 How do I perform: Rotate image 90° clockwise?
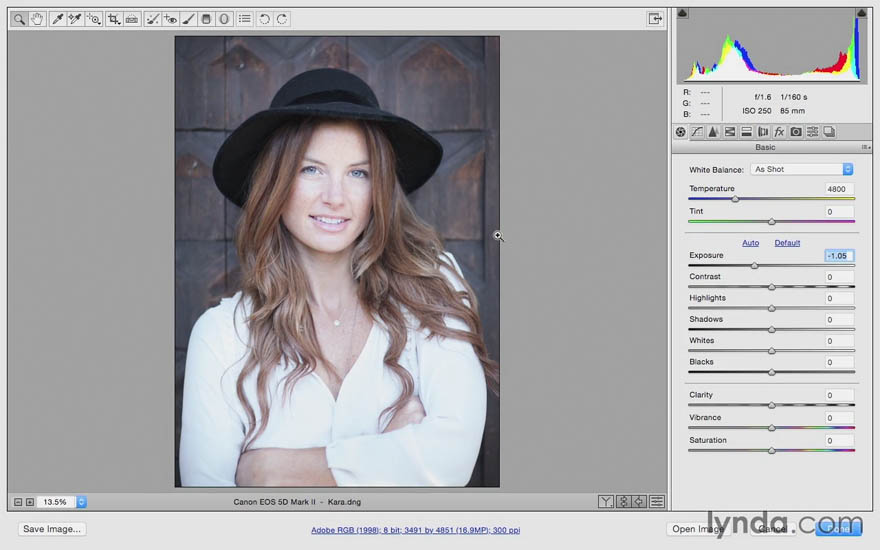pos(282,20)
